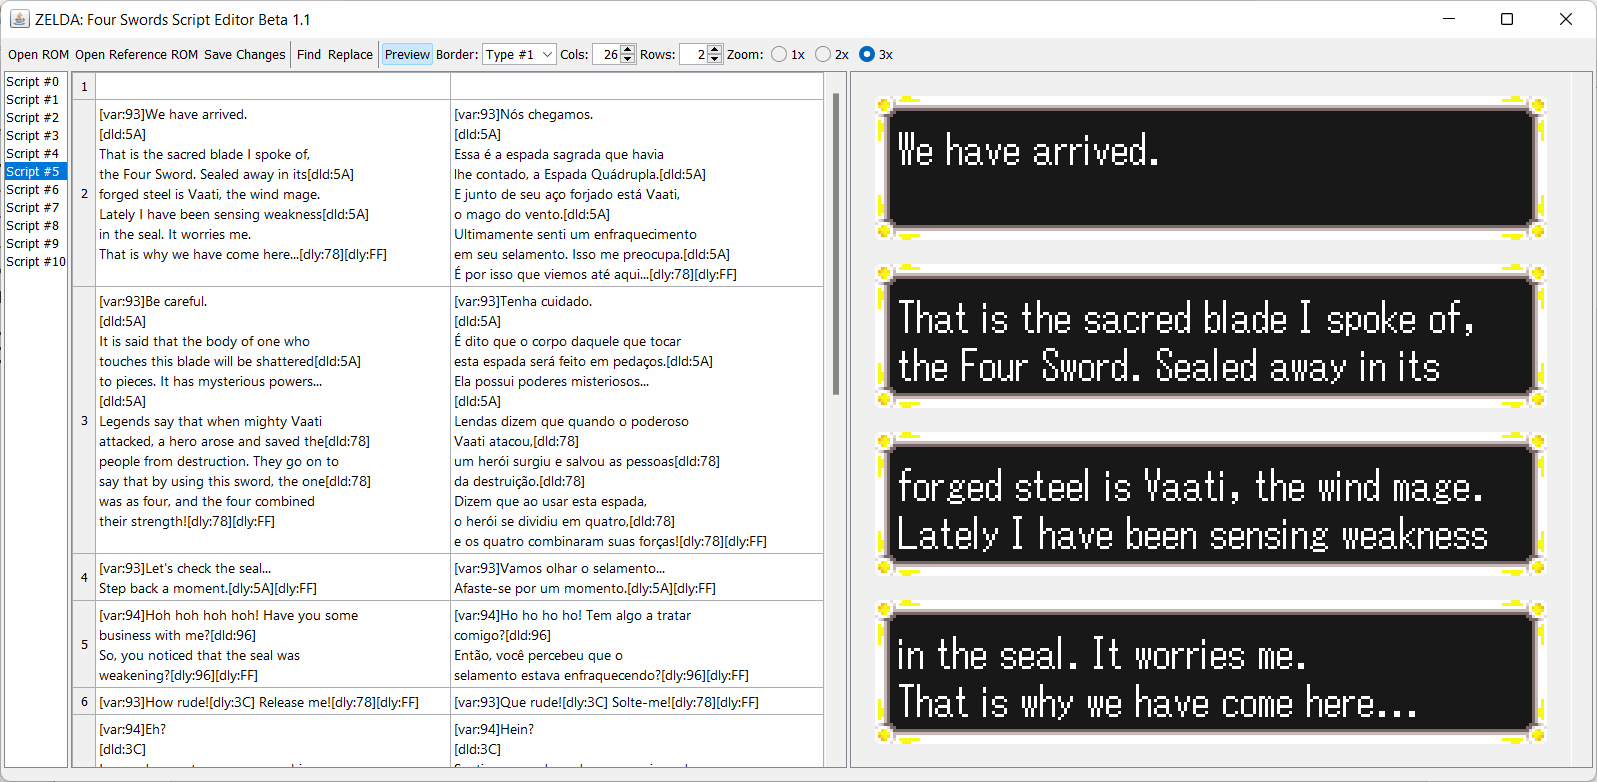Select 3x zoom radio button
This screenshot has width=1597, height=782.
867,54
